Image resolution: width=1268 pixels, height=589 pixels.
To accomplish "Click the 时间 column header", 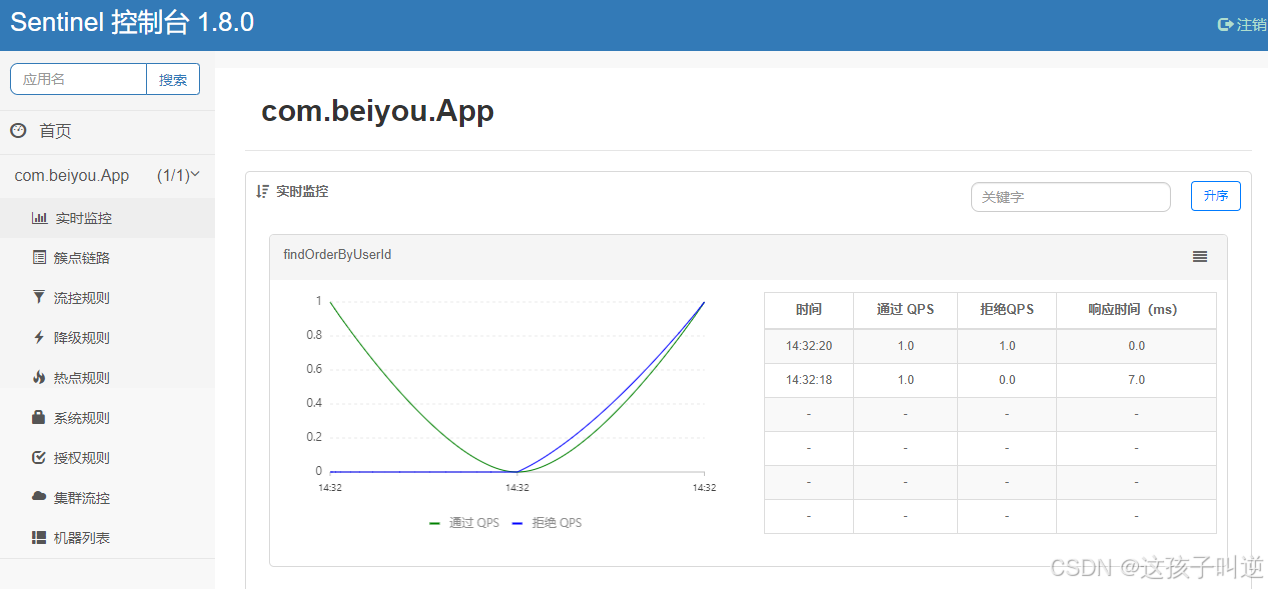I will tap(809, 310).
